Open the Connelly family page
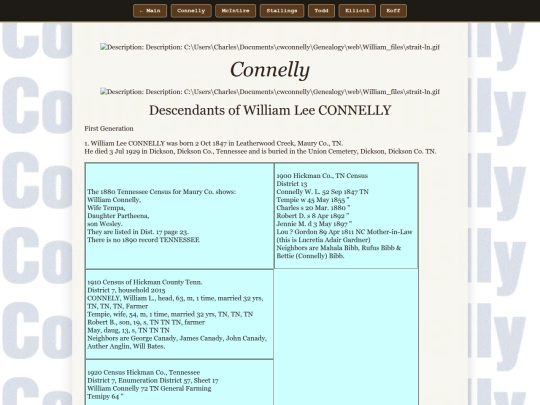 click(x=191, y=11)
